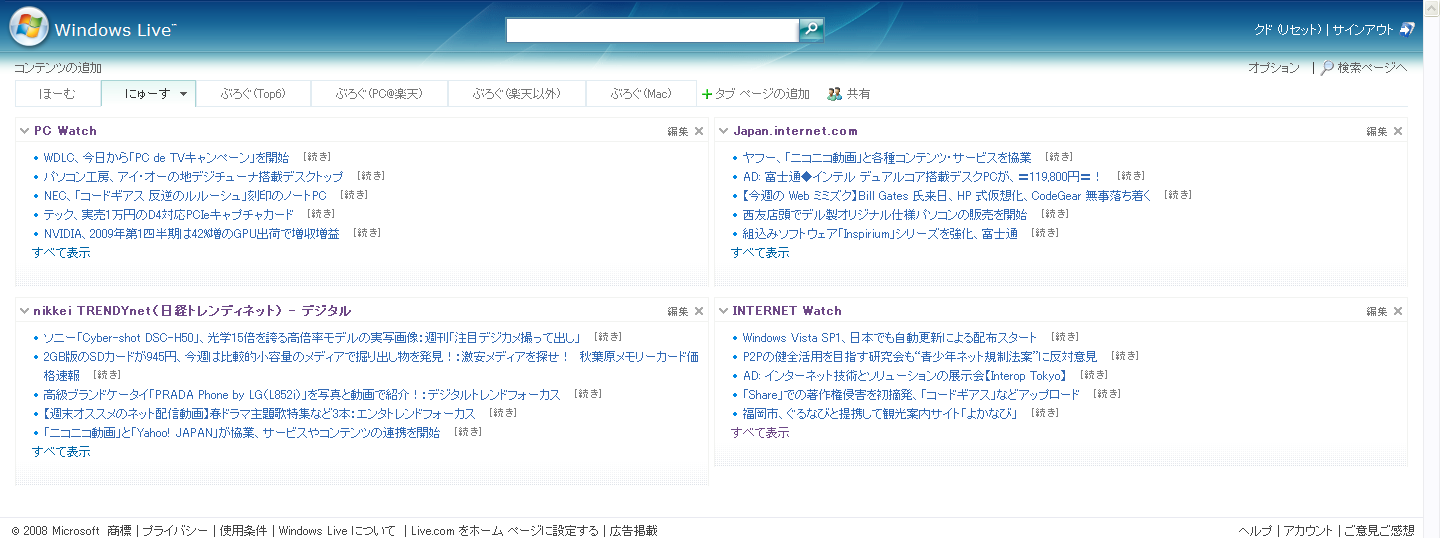The width and height of the screenshot is (1440, 538).
Task: Edit the Japan.internet.com module
Action: [1377, 131]
